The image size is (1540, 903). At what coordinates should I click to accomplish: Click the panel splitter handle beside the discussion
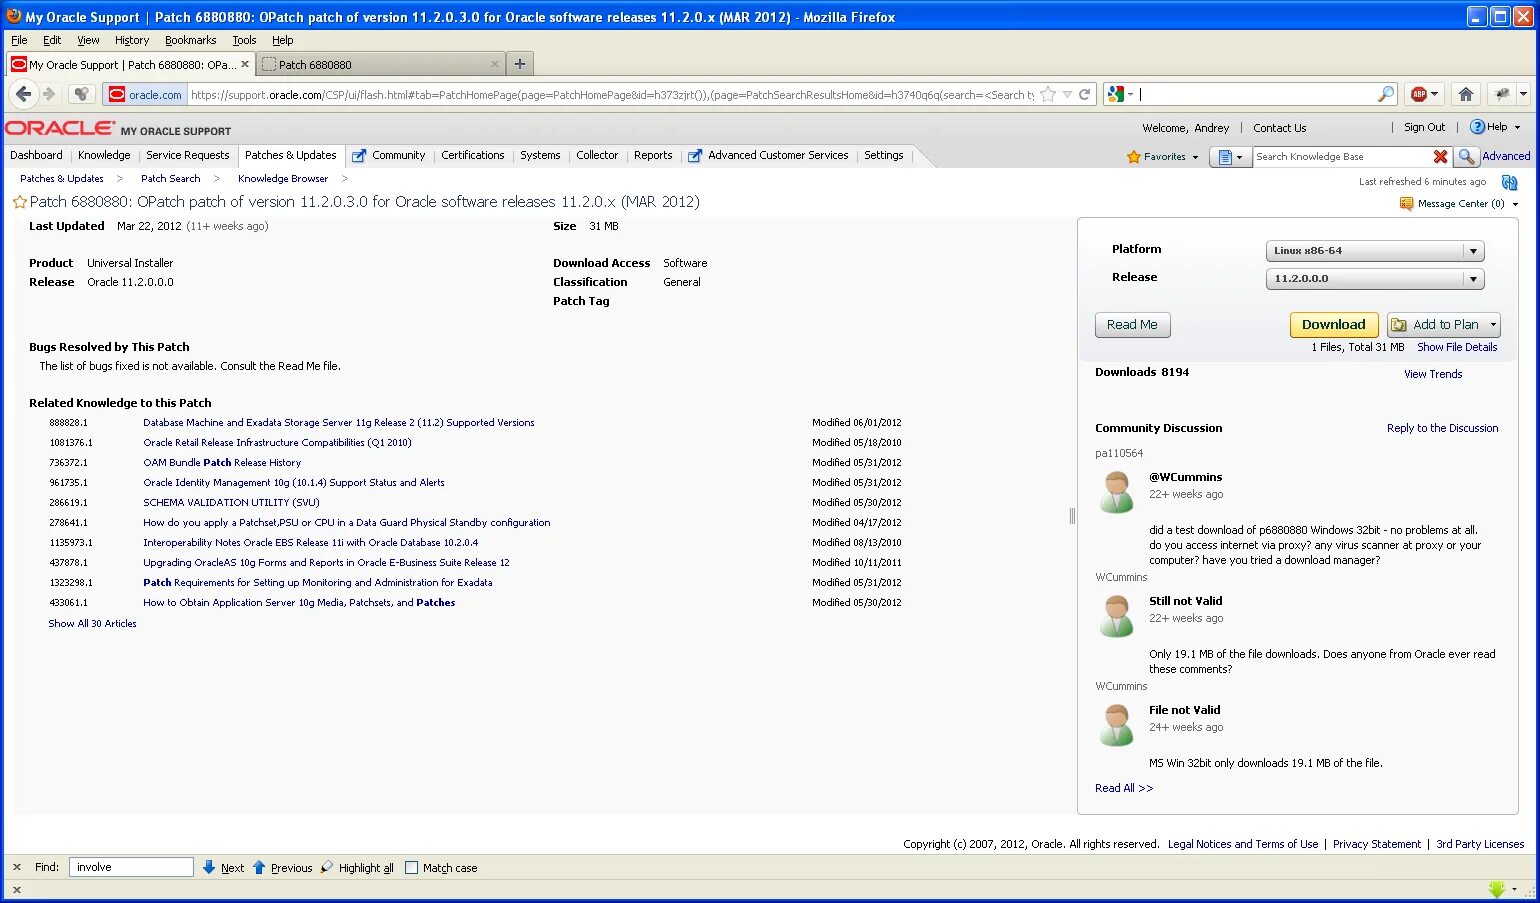click(1072, 516)
